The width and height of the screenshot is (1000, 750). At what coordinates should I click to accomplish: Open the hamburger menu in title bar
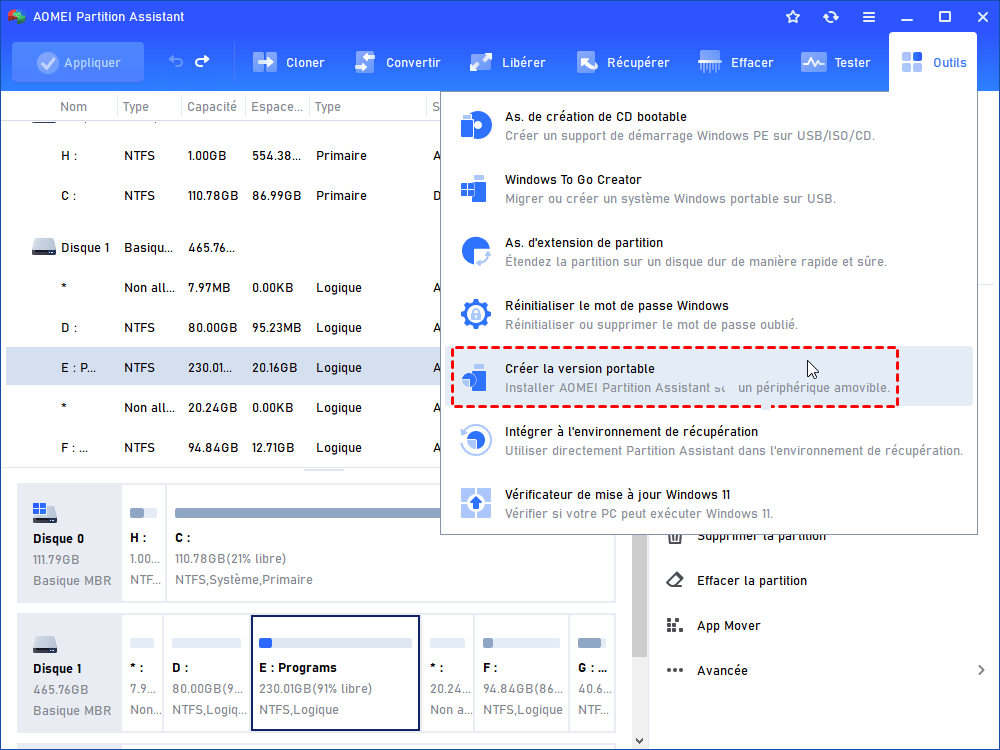[x=869, y=17]
